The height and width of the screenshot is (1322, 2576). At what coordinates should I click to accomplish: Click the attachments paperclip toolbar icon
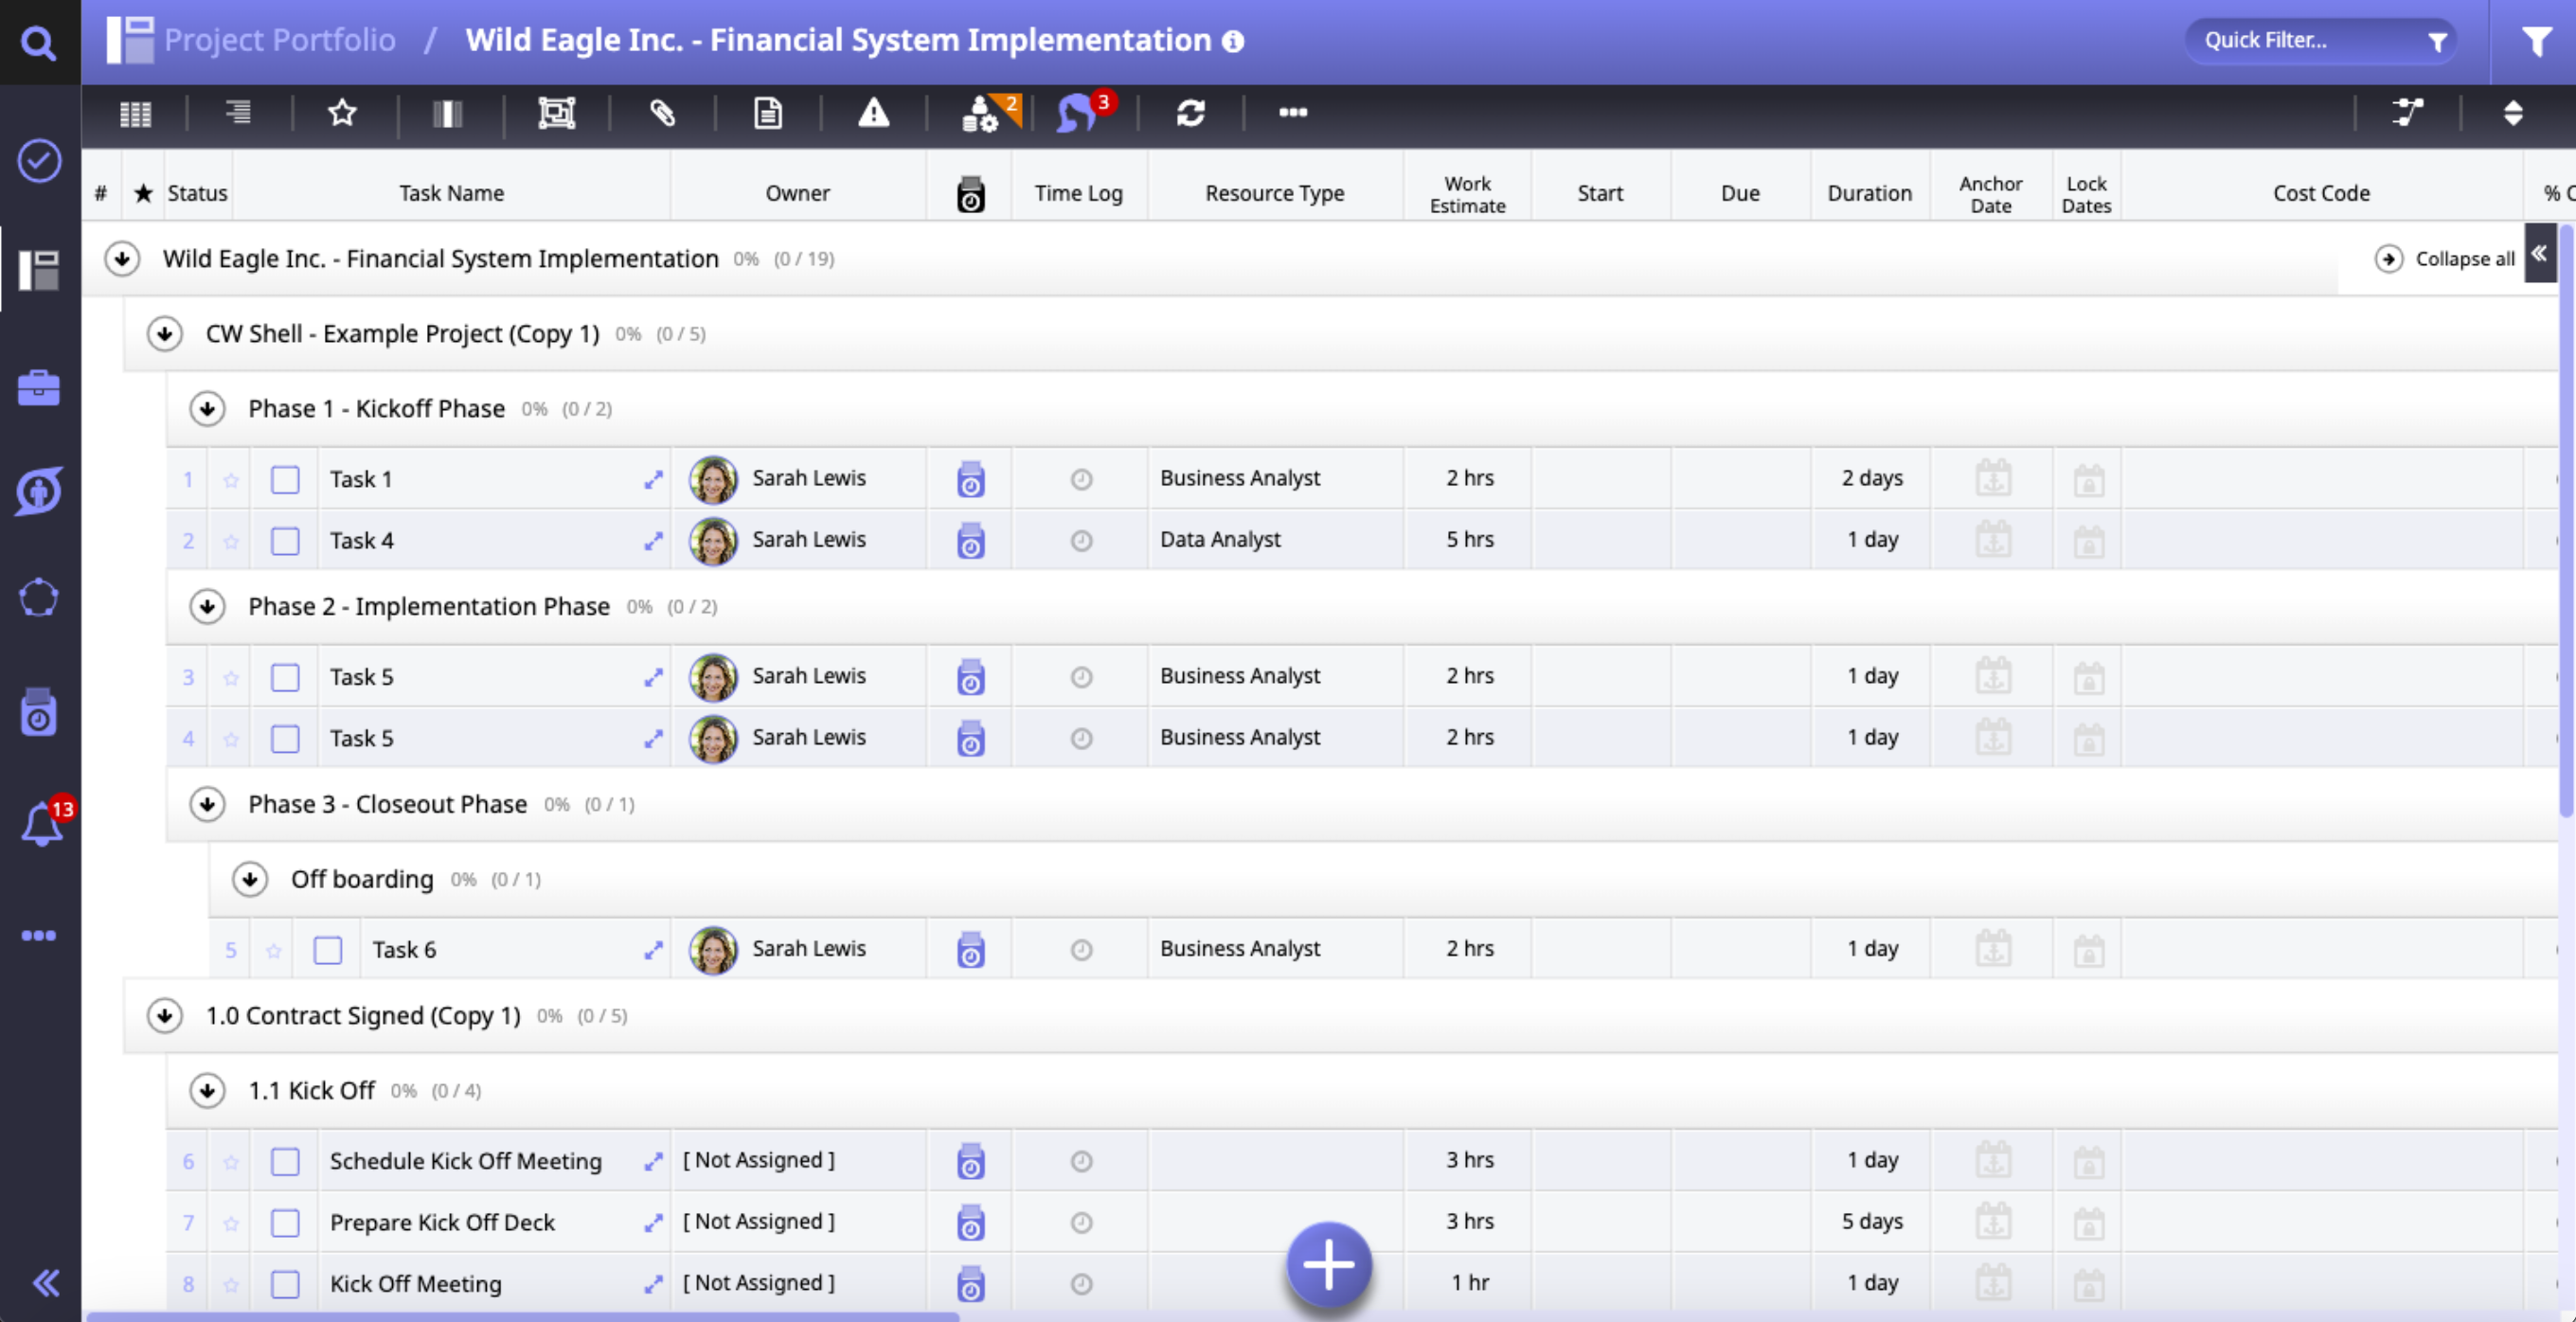(x=662, y=113)
